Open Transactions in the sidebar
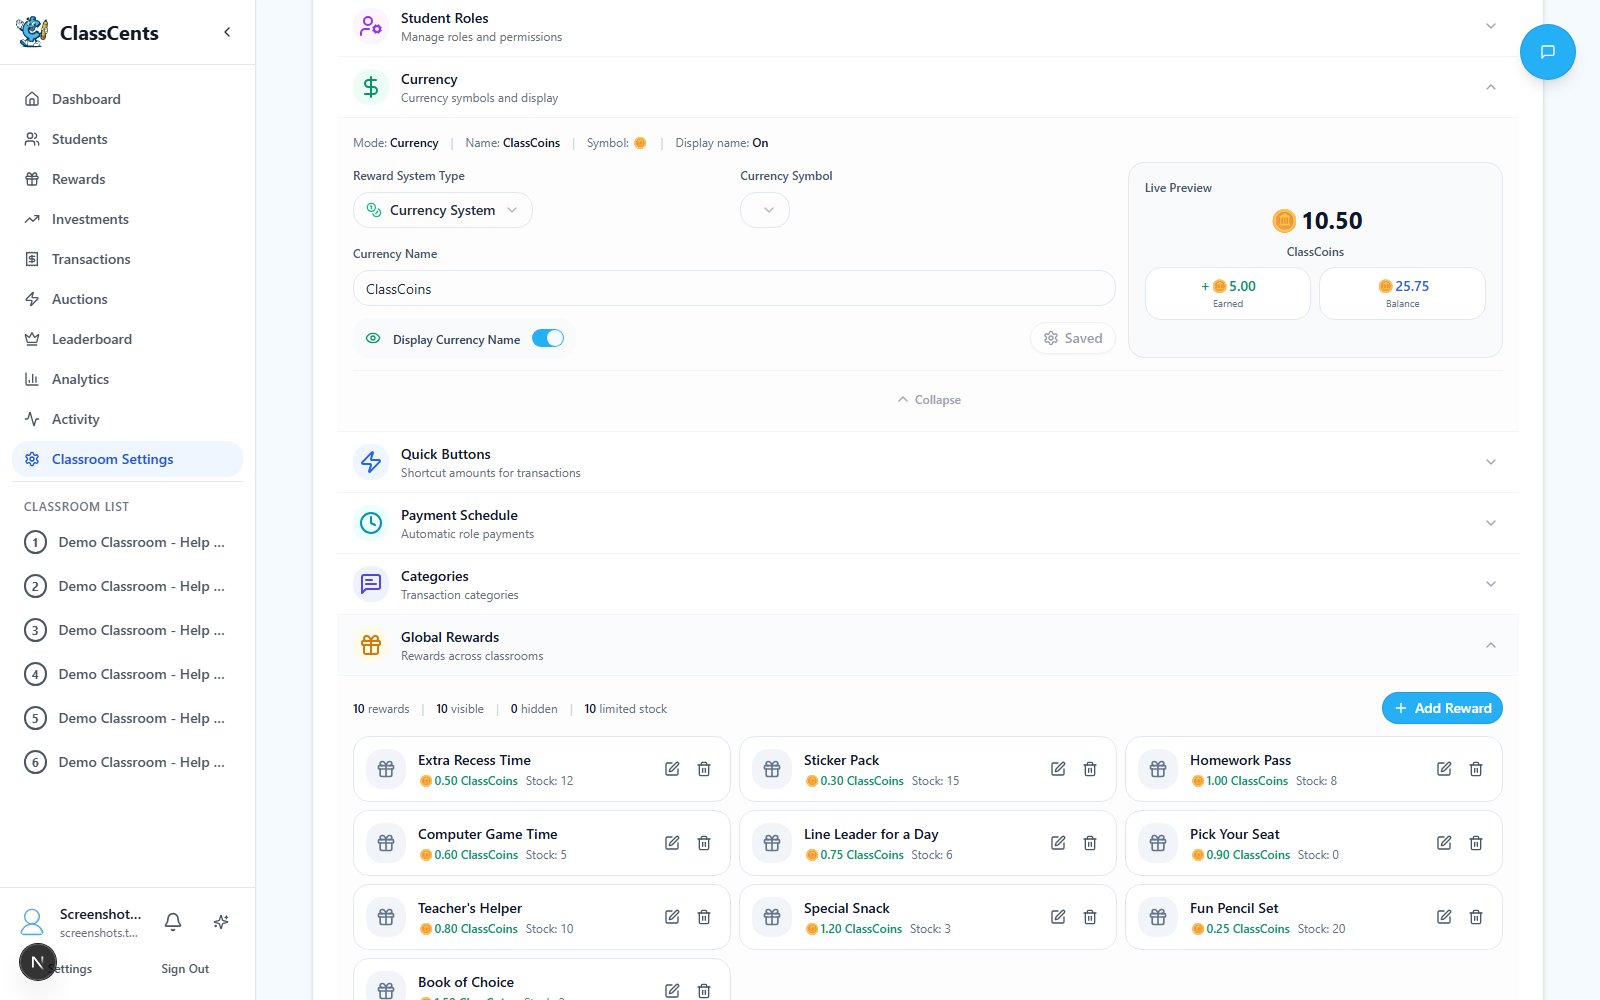Viewport: 1600px width, 1000px height. (127, 259)
